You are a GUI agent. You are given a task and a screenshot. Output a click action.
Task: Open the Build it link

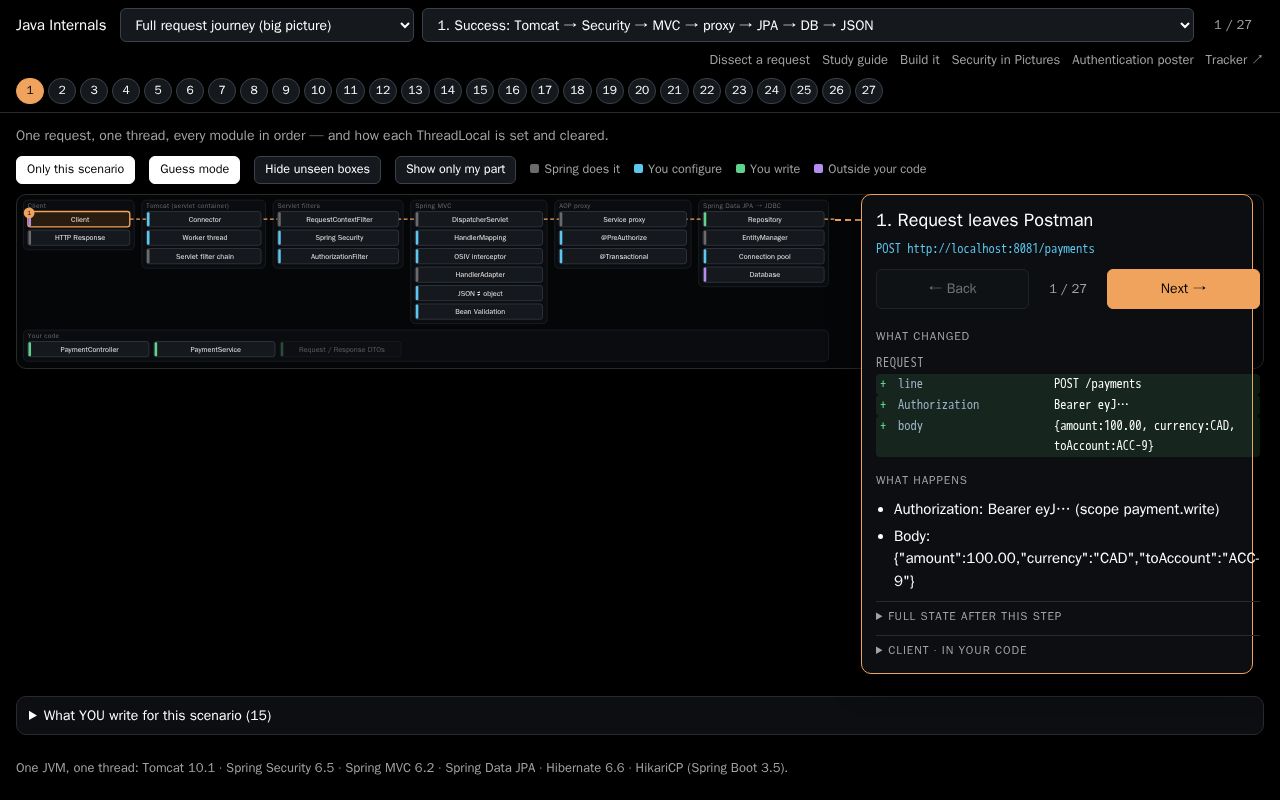tap(919, 60)
